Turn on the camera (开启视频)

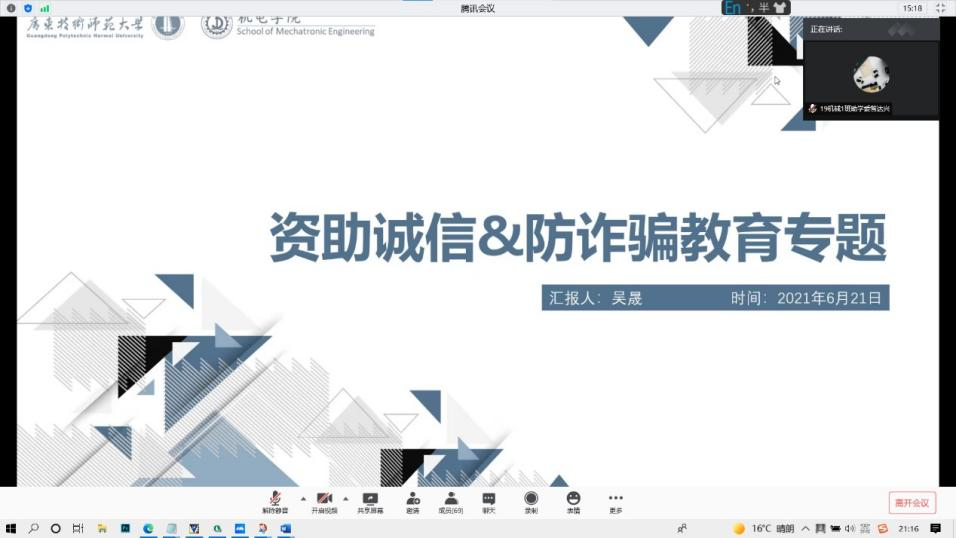click(324, 501)
